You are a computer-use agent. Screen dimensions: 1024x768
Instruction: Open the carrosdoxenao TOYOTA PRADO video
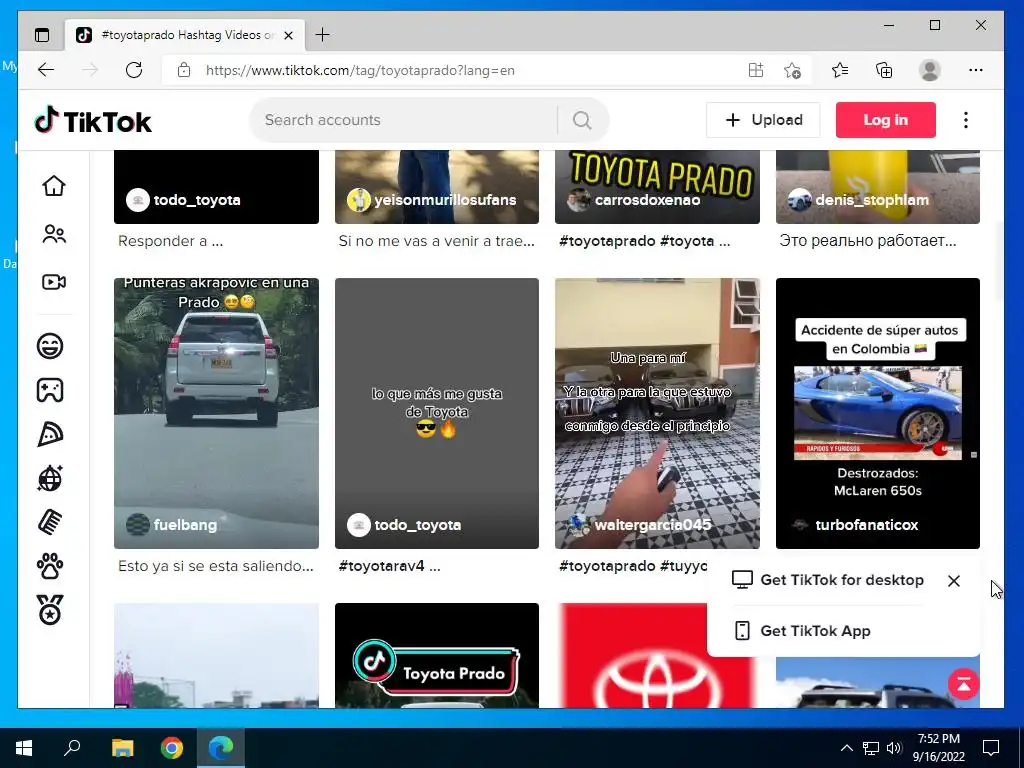[x=657, y=187]
